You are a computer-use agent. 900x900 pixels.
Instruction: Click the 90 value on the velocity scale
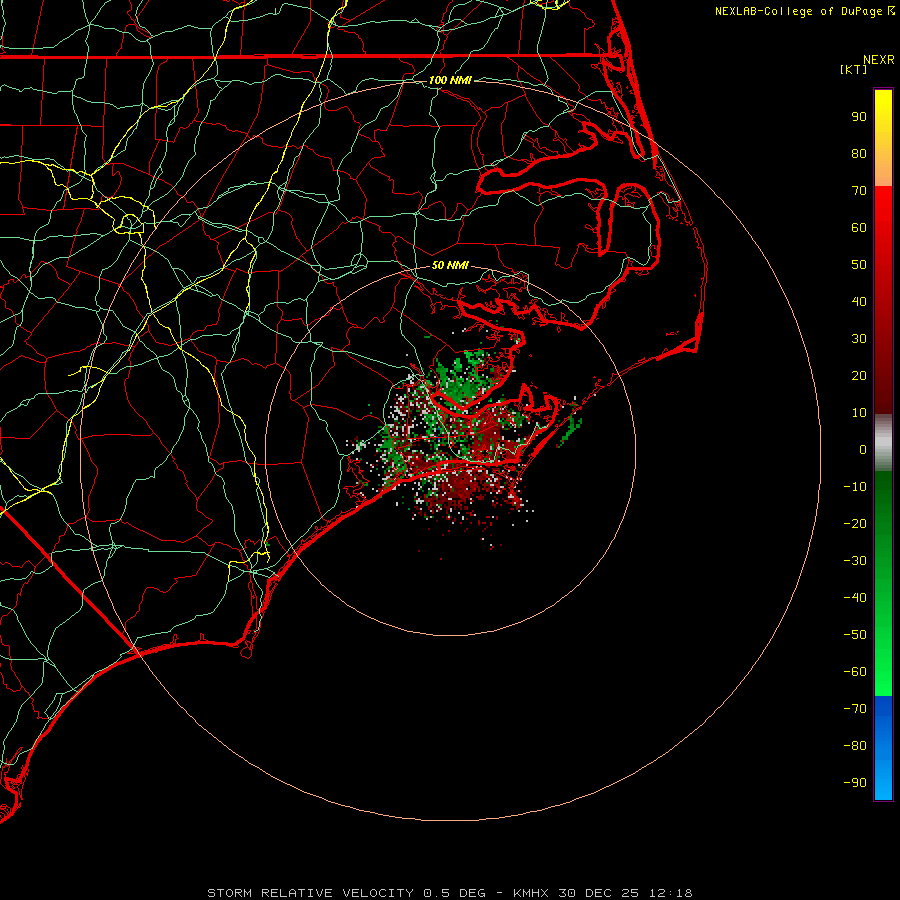point(859,117)
